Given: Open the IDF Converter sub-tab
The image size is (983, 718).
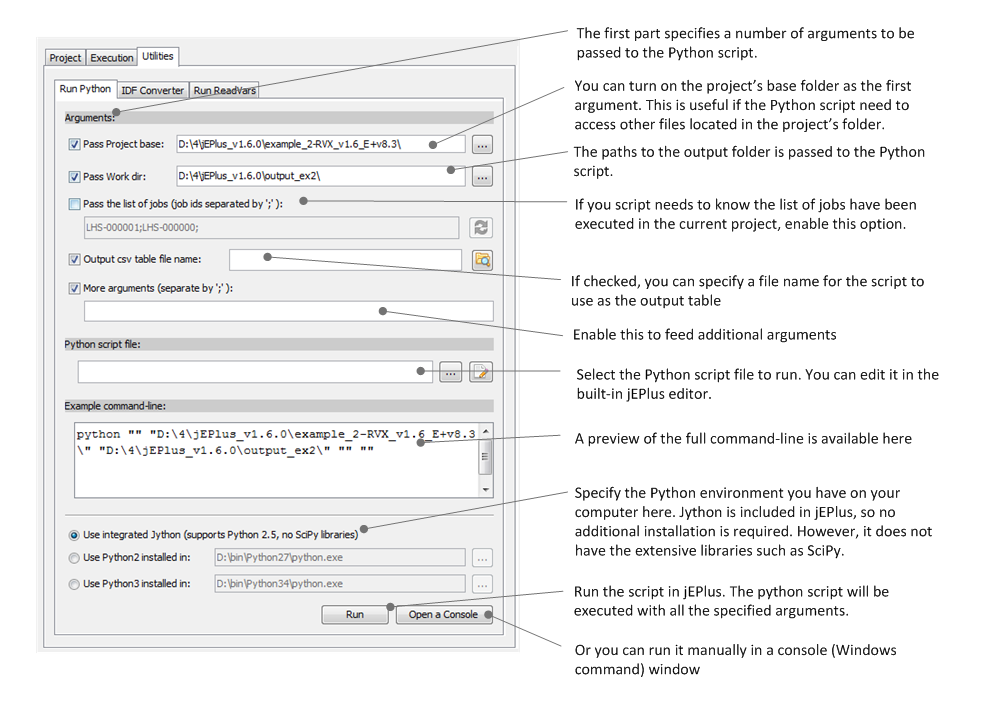Looking at the screenshot, I should 152,90.
